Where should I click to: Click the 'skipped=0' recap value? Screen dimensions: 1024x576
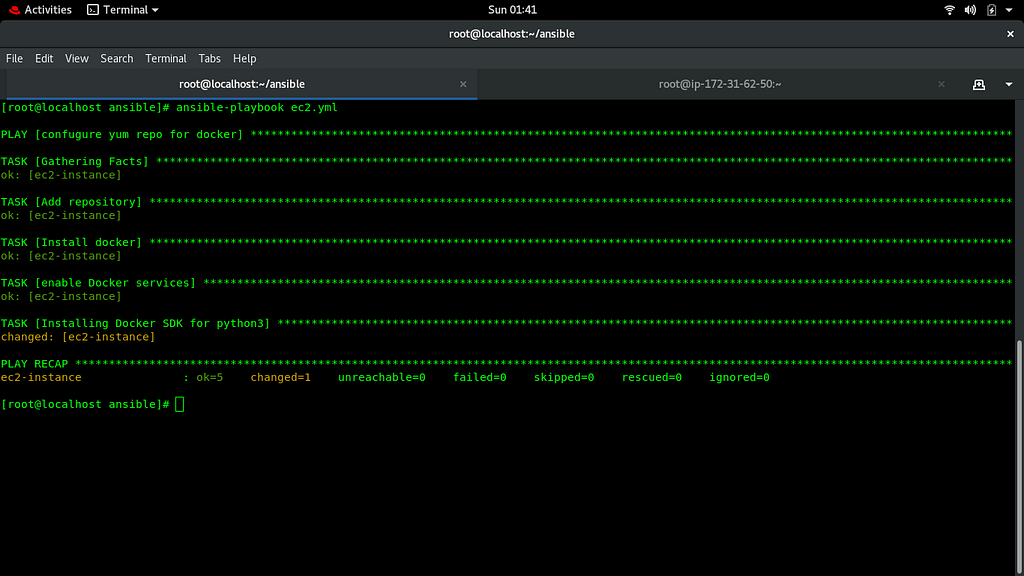pyautogui.click(x=564, y=377)
